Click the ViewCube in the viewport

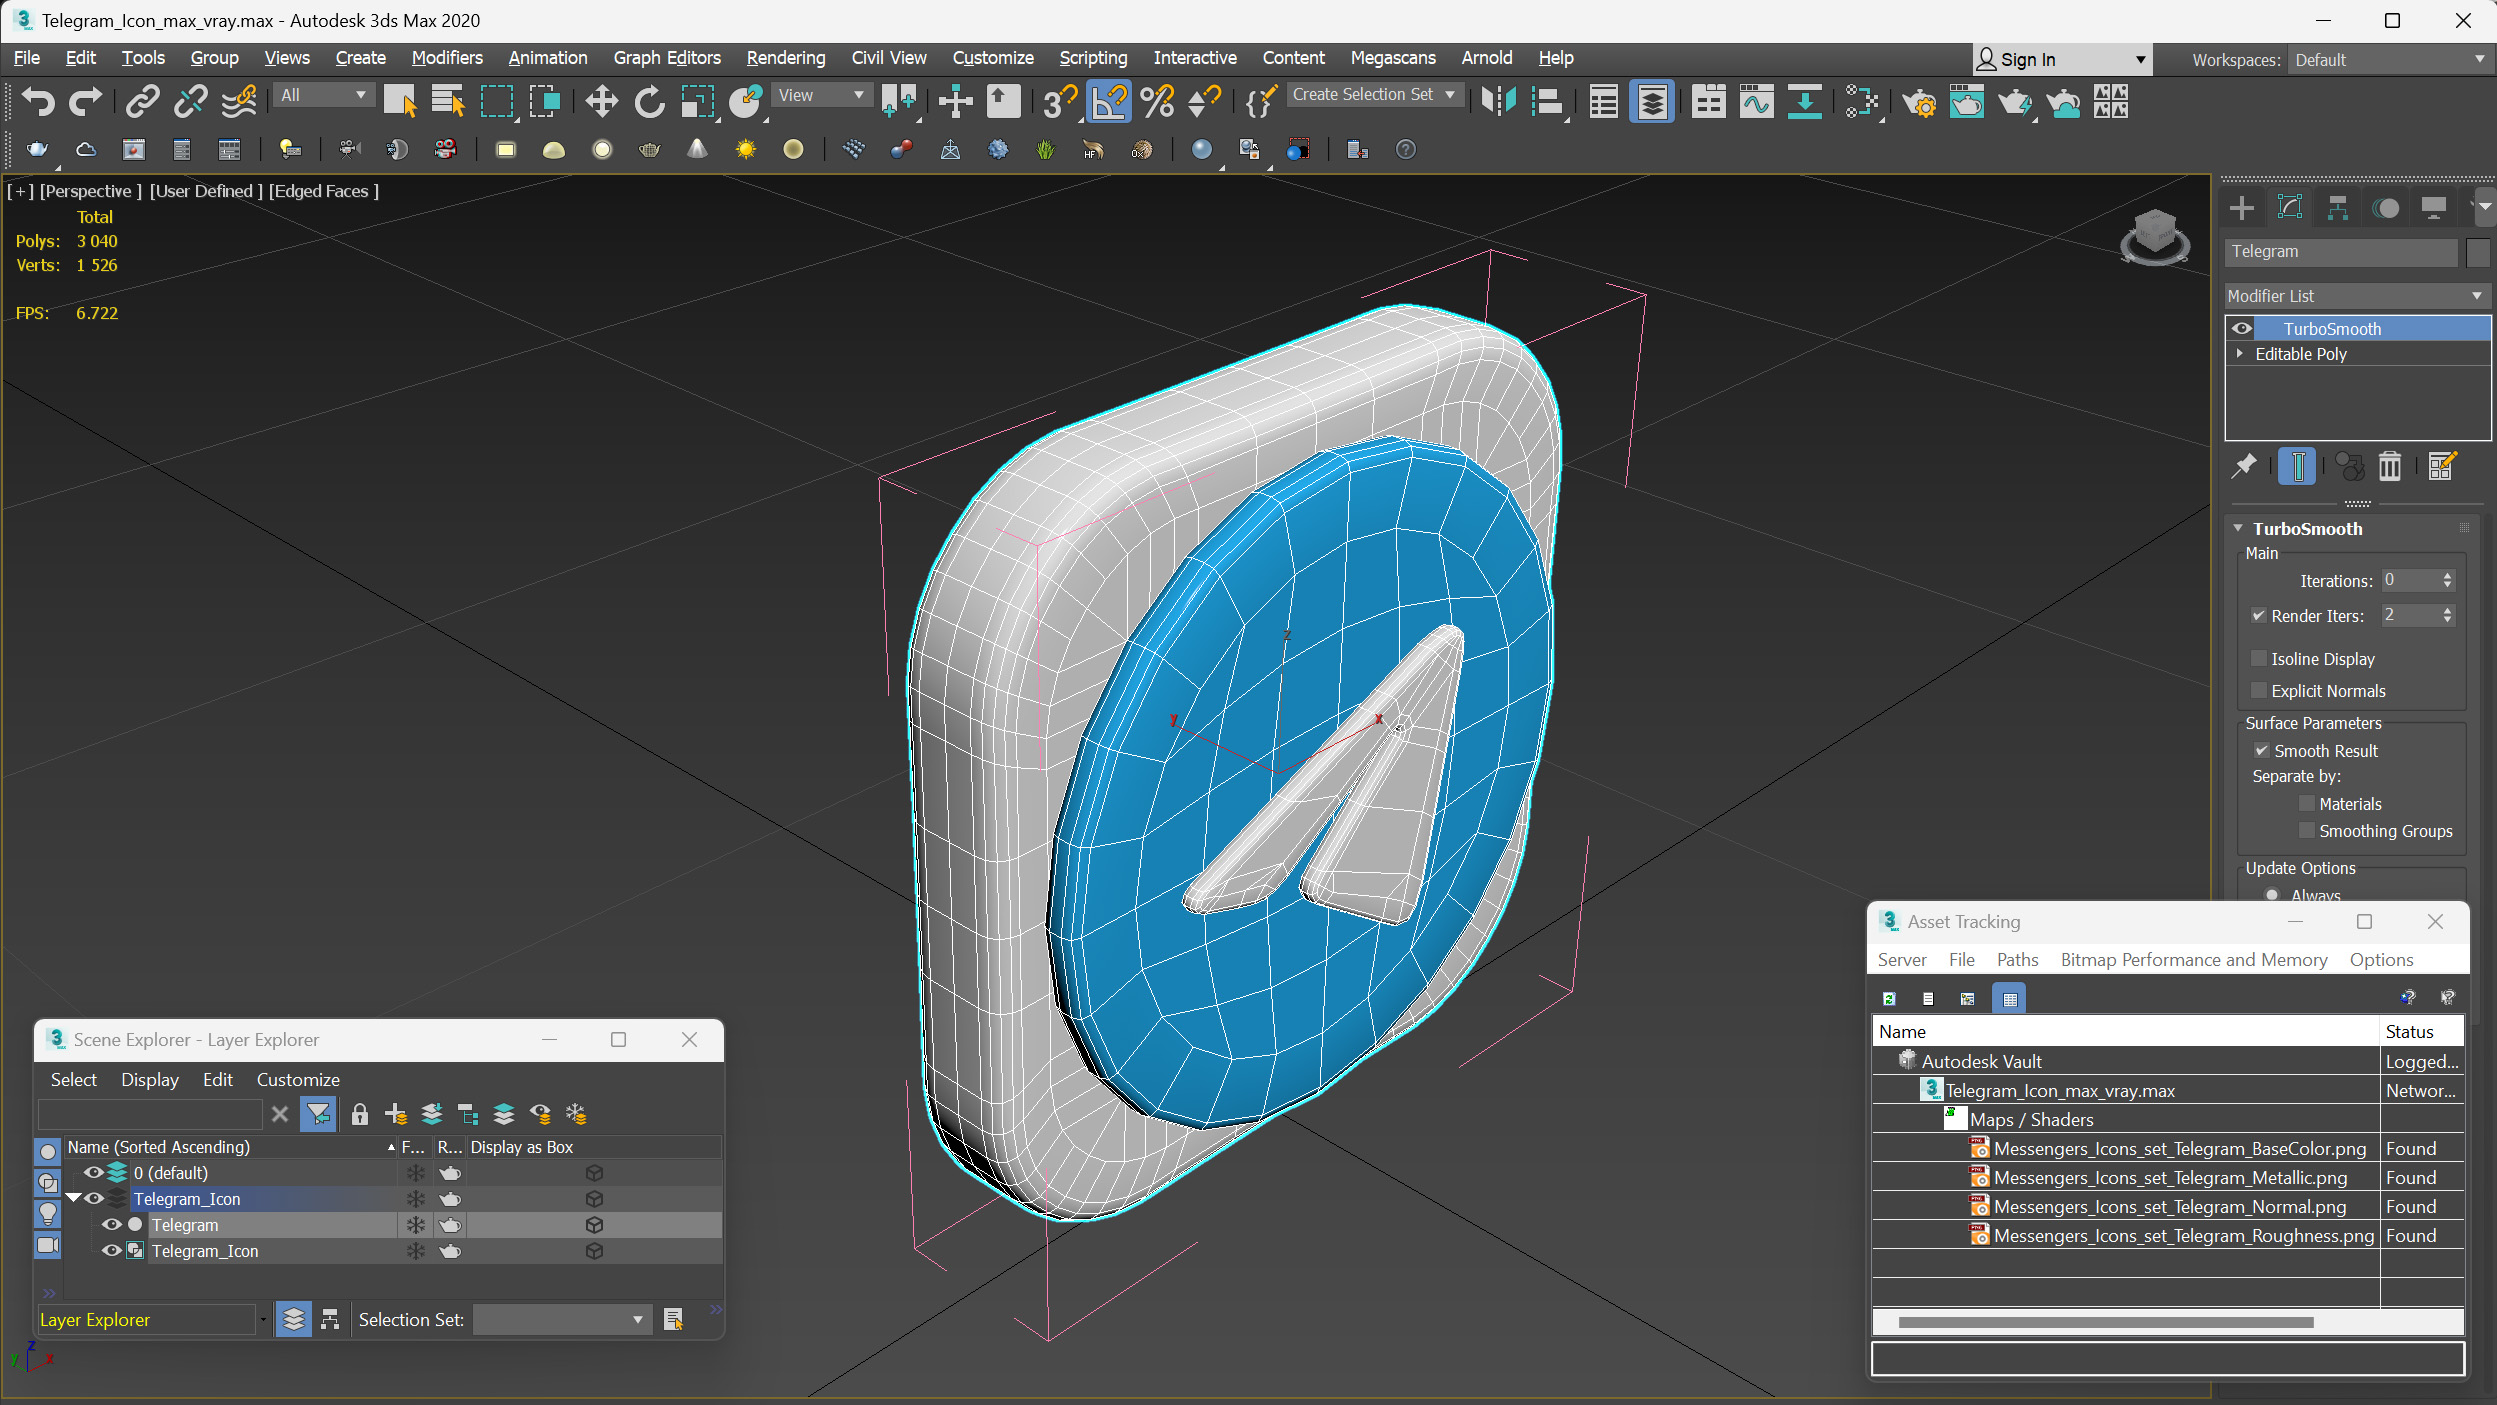pos(2154,236)
